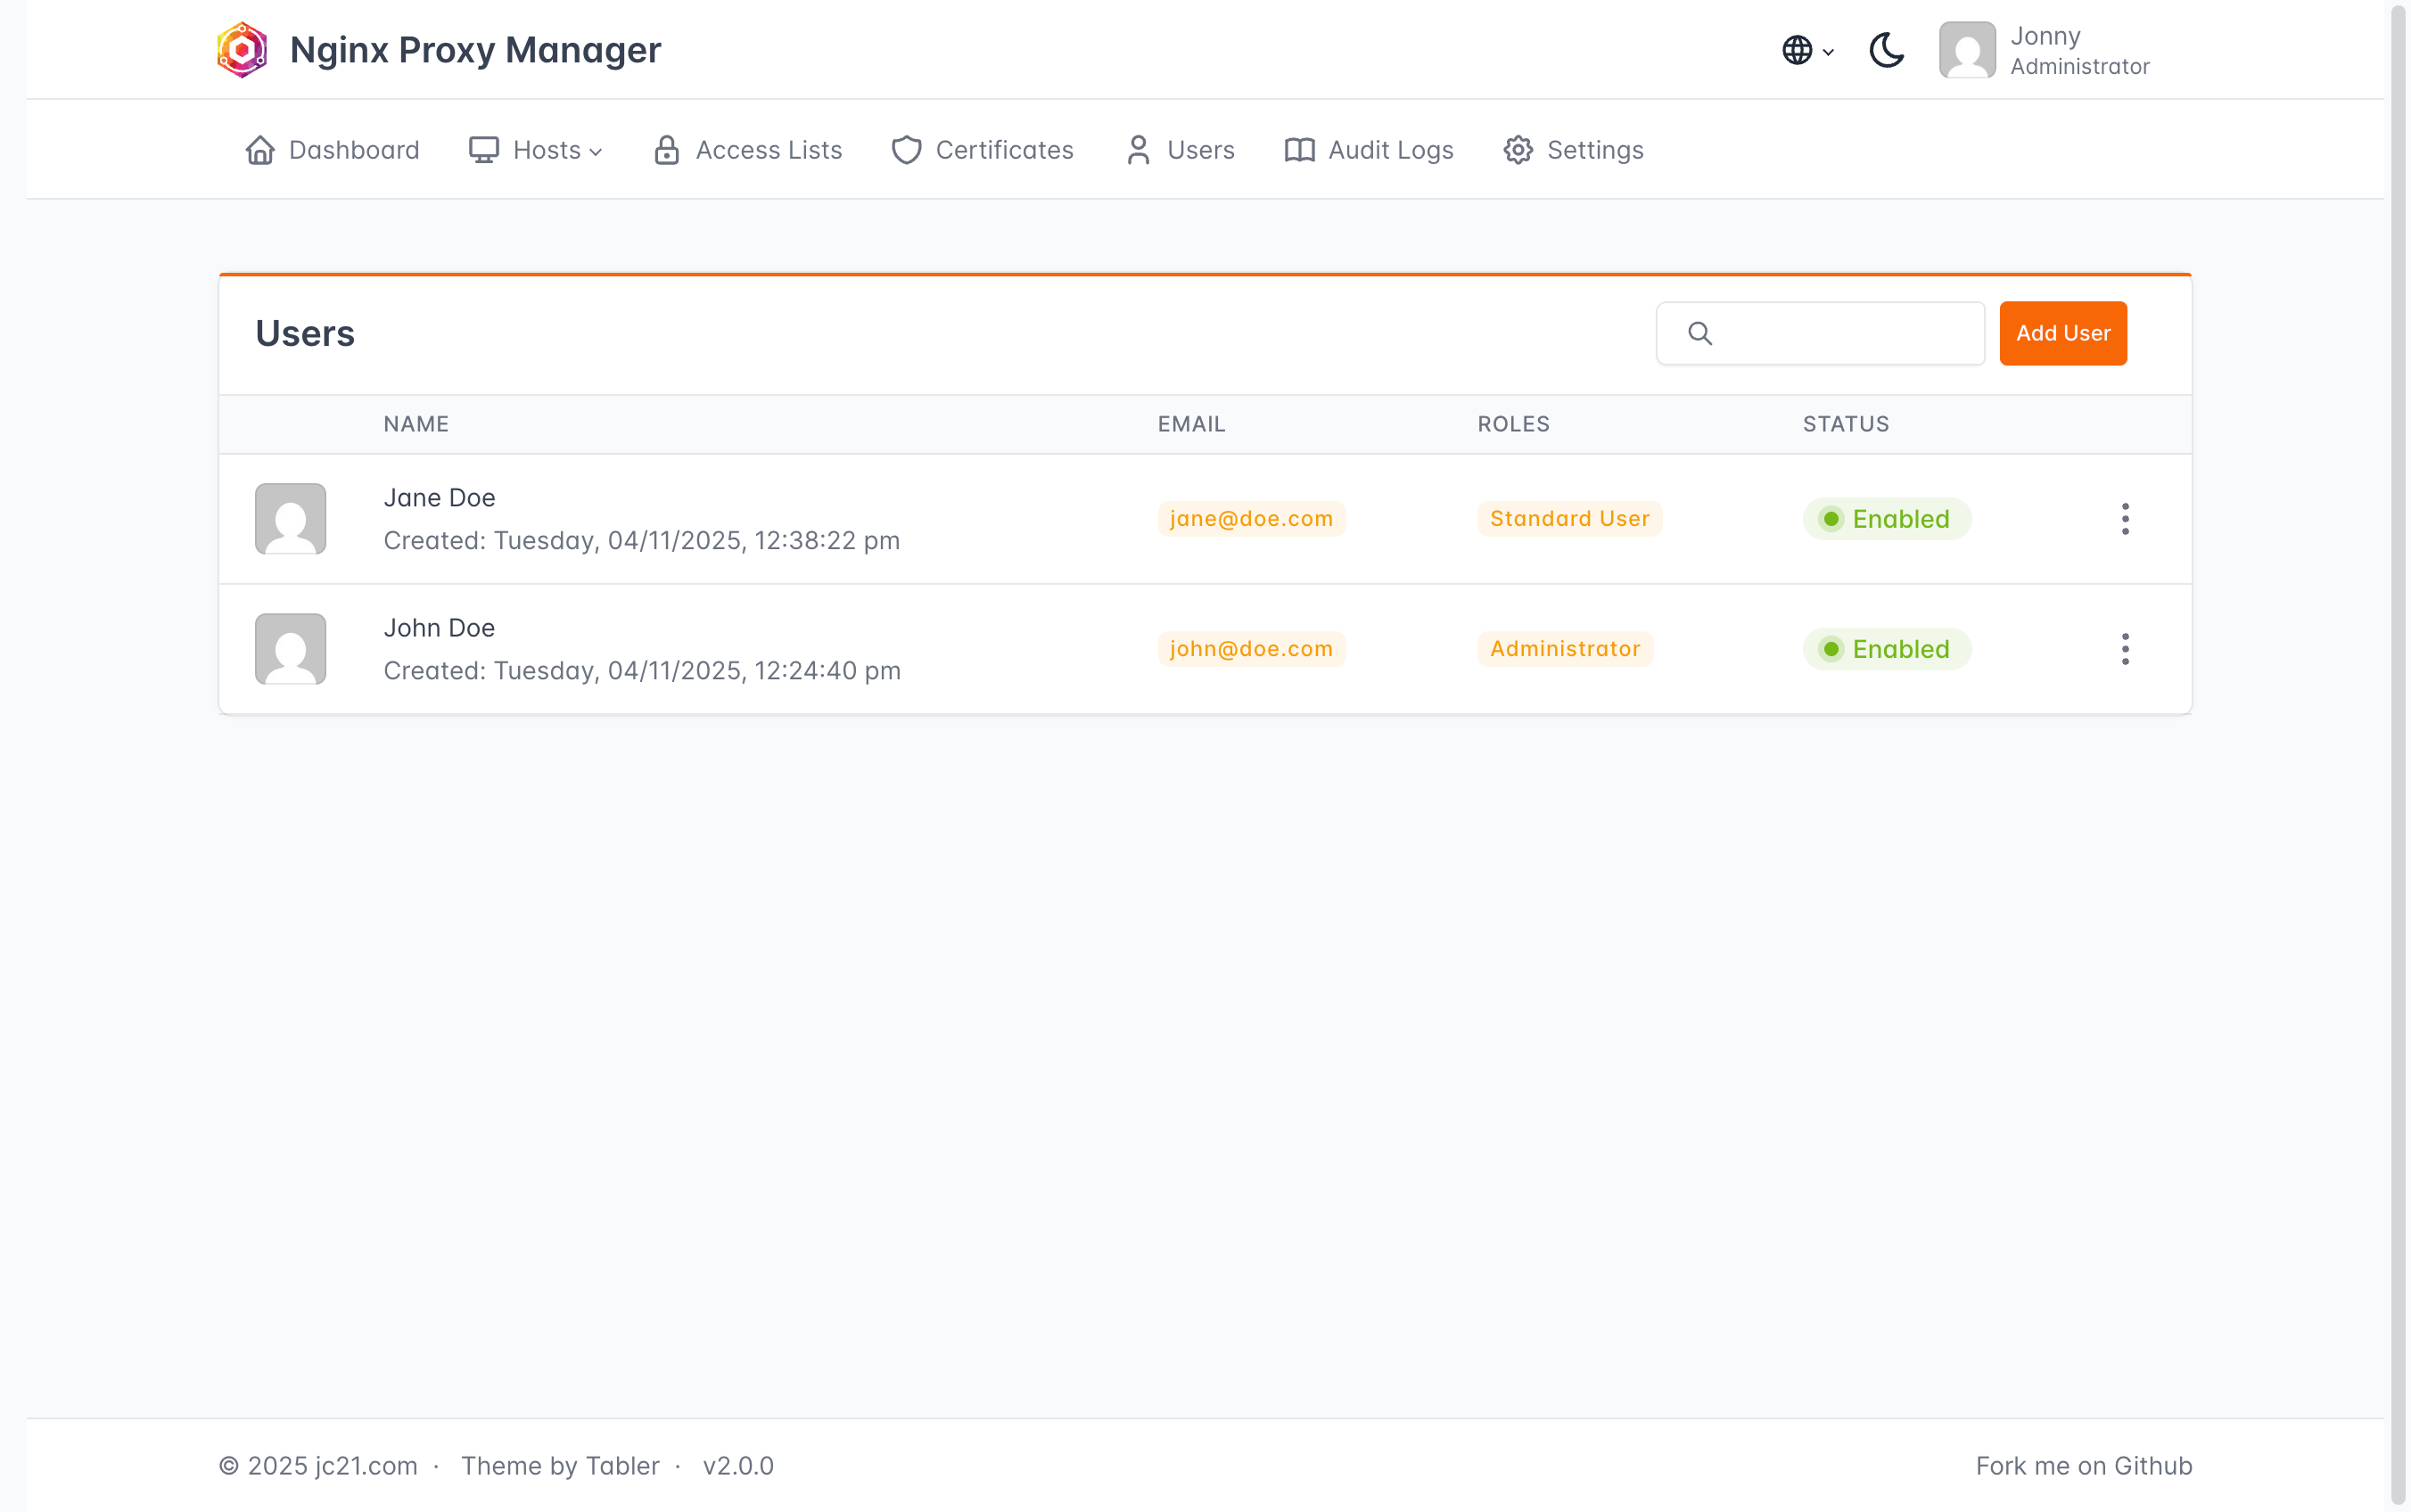Click the search magnifier icon

tap(1700, 333)
